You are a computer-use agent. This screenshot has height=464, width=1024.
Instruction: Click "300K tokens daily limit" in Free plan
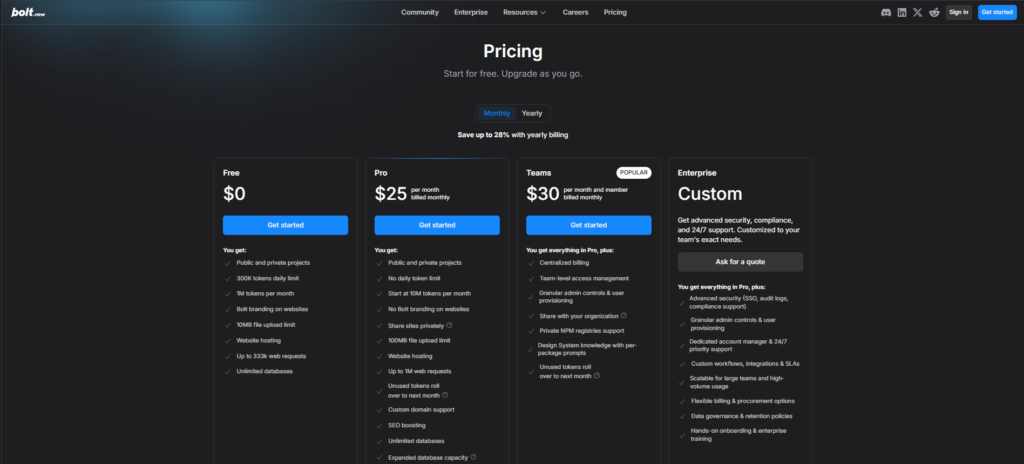(268, 278)
